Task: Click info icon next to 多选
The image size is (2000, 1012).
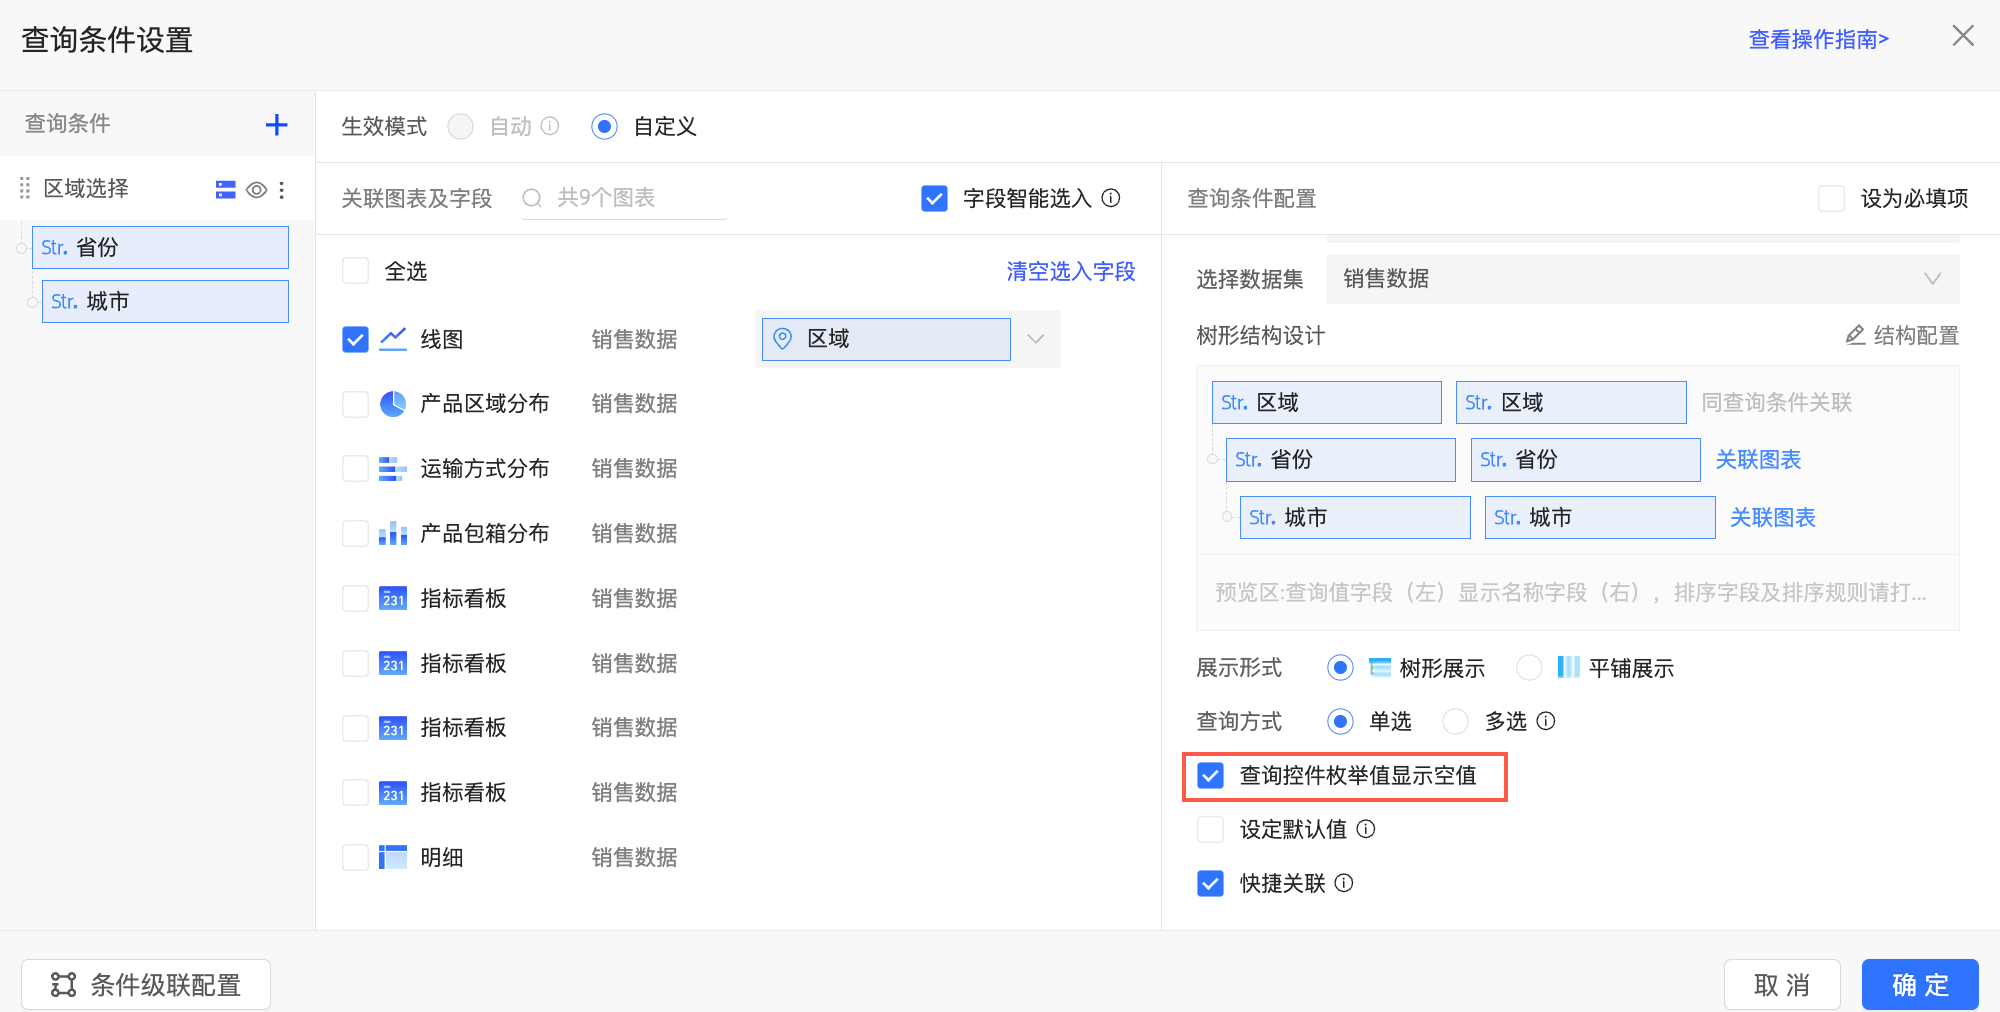Action: click(x=1546, y=721)
